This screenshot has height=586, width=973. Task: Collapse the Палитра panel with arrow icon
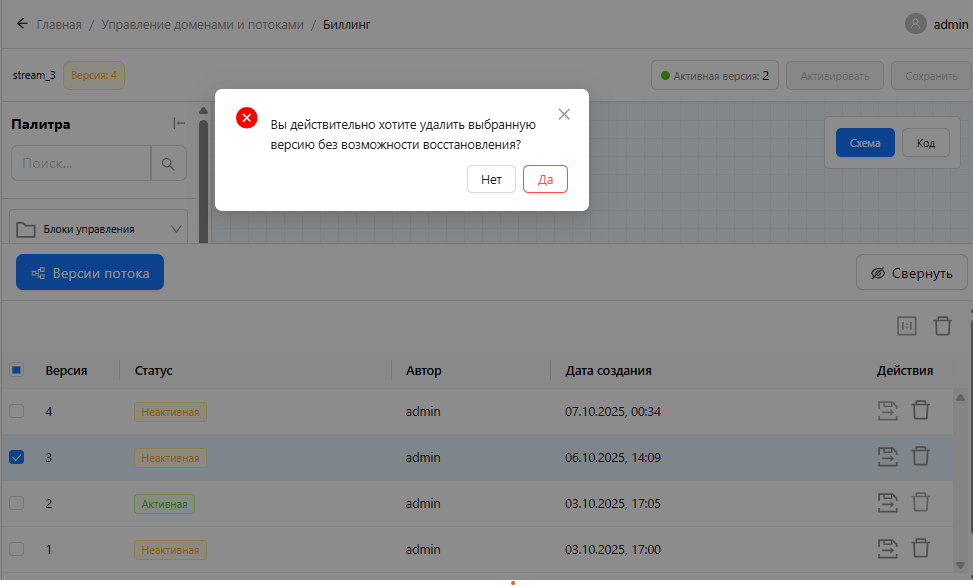179,124
